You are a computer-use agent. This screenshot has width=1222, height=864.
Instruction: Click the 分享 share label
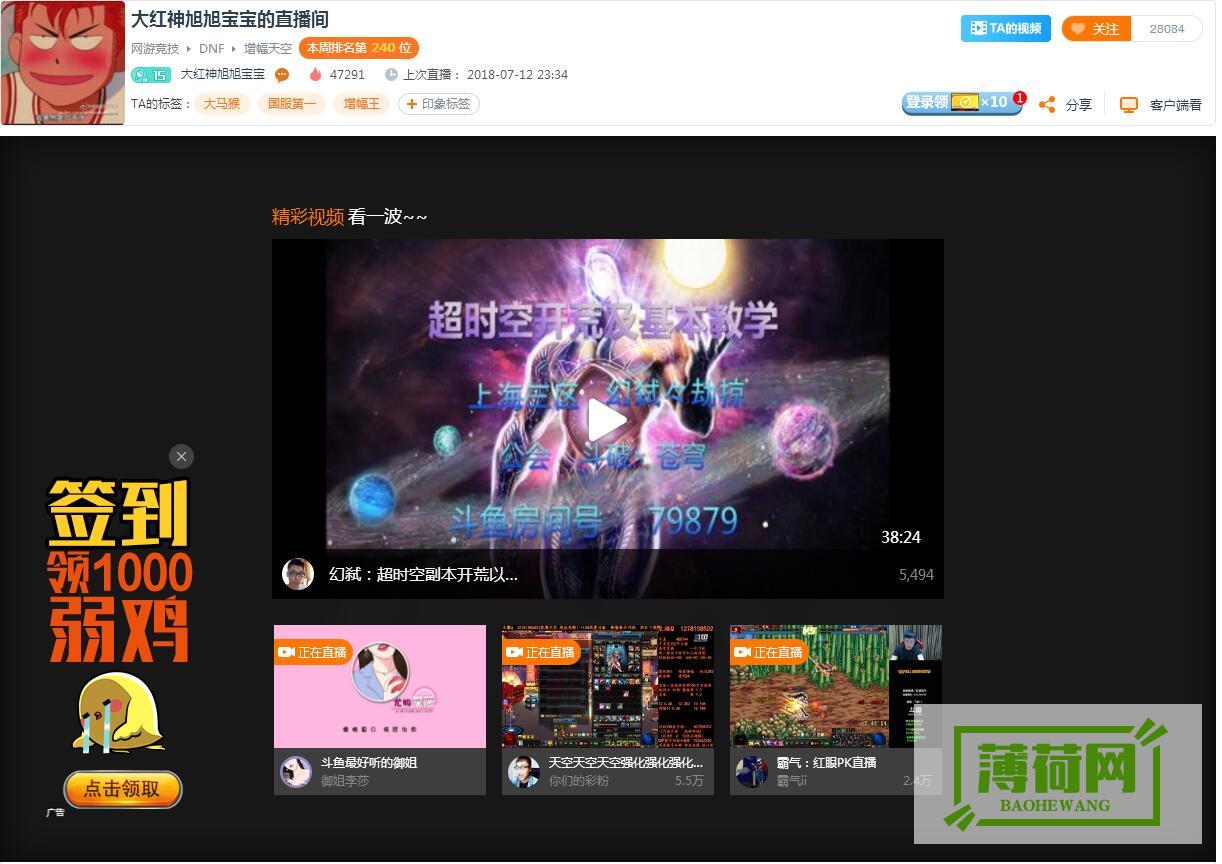1079,105
